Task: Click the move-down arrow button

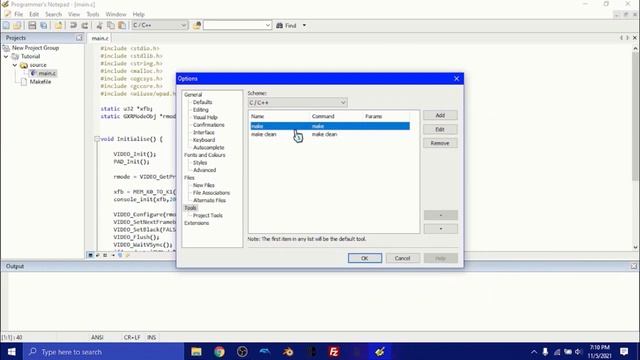Action: (x=441, y=229)
